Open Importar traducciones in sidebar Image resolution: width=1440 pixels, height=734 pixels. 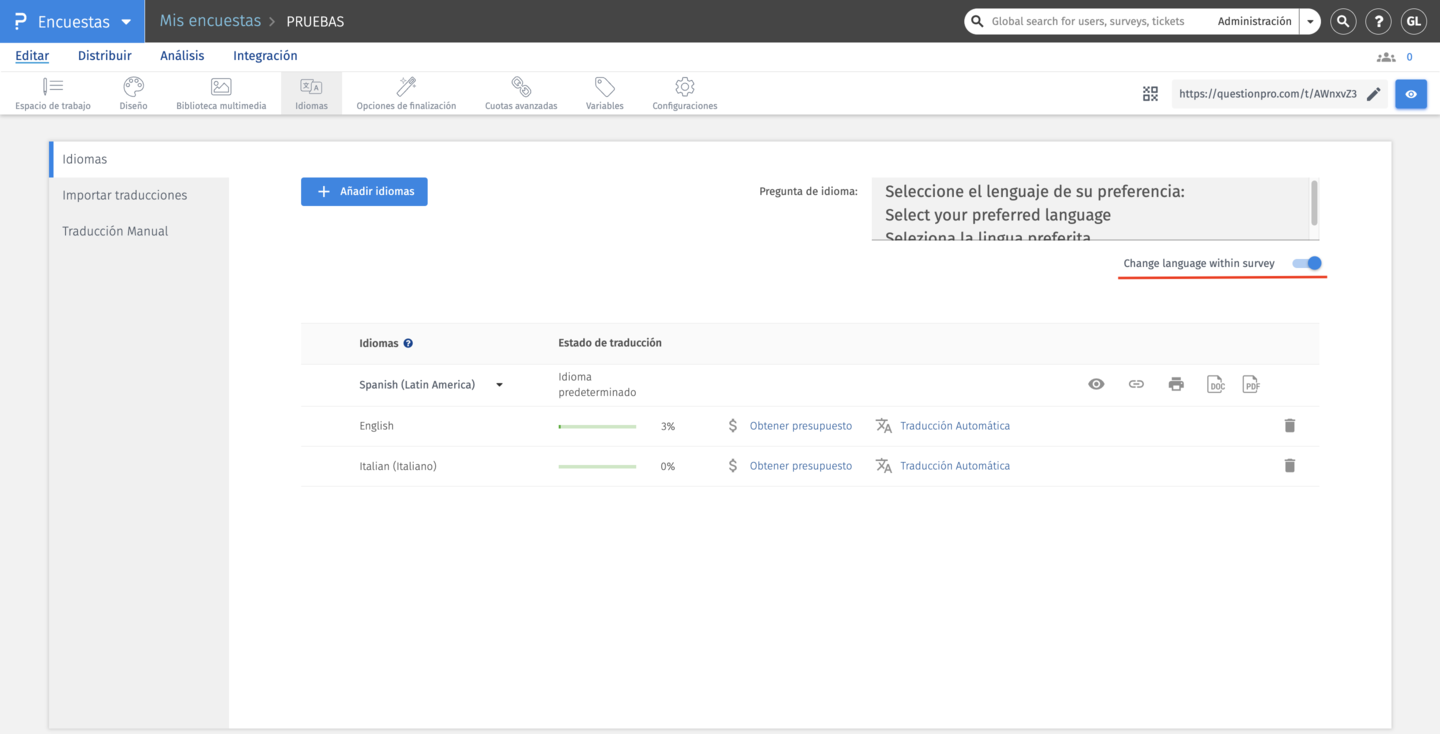point(125,195)
